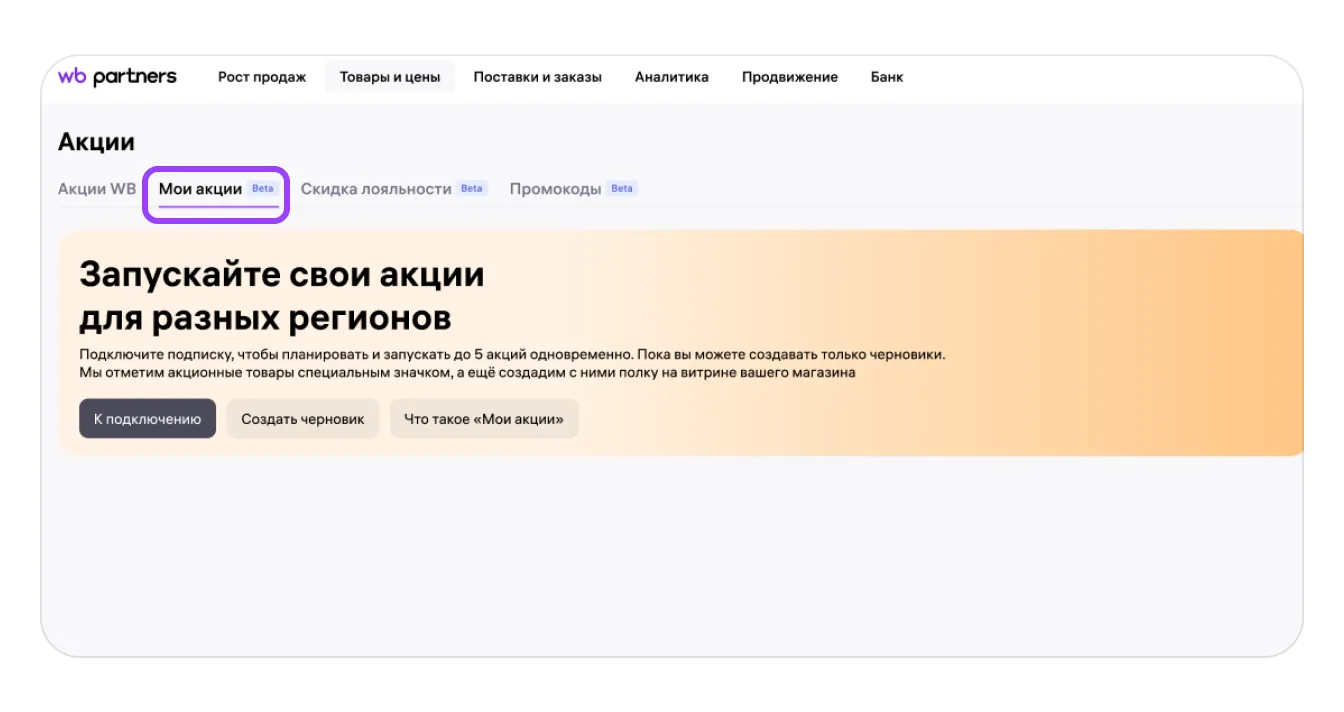Select Банк in the top navigation
The height and width of the screenshot is (712, 1344).
[886, 77]
